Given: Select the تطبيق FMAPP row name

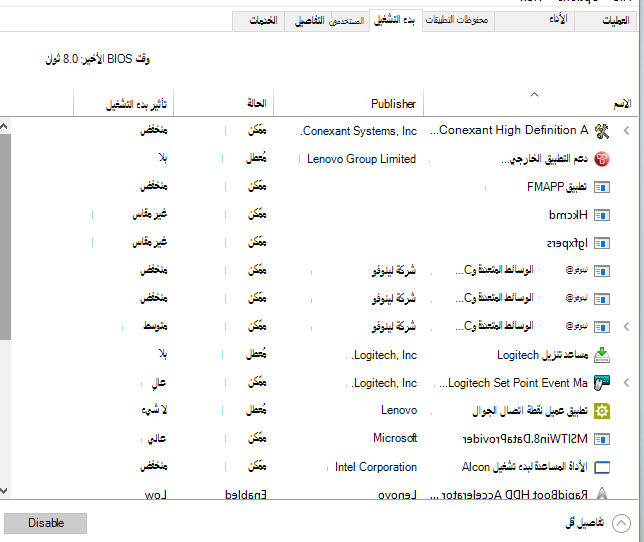Looking at the screenshot, I should (x=557, y=187).
